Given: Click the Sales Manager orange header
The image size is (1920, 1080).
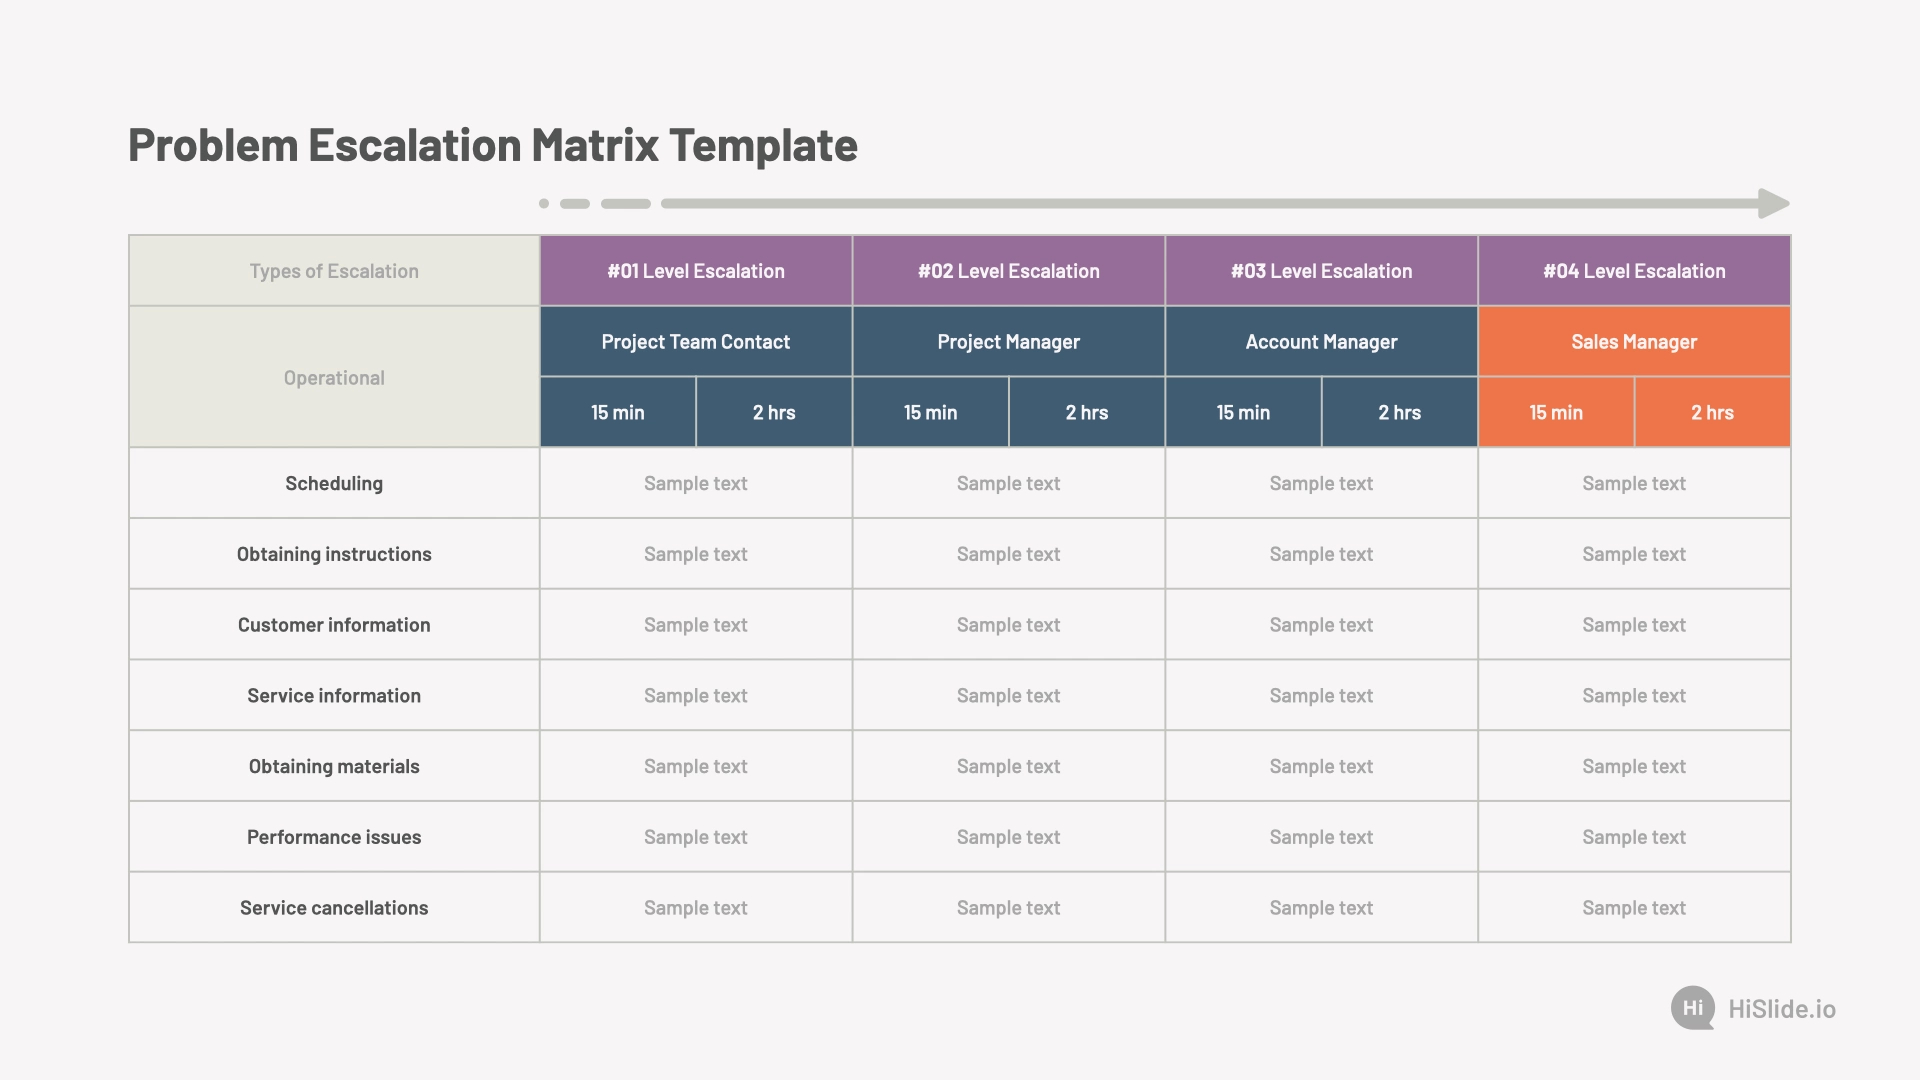Looking at the screenshot, I should click(1634, 340).
